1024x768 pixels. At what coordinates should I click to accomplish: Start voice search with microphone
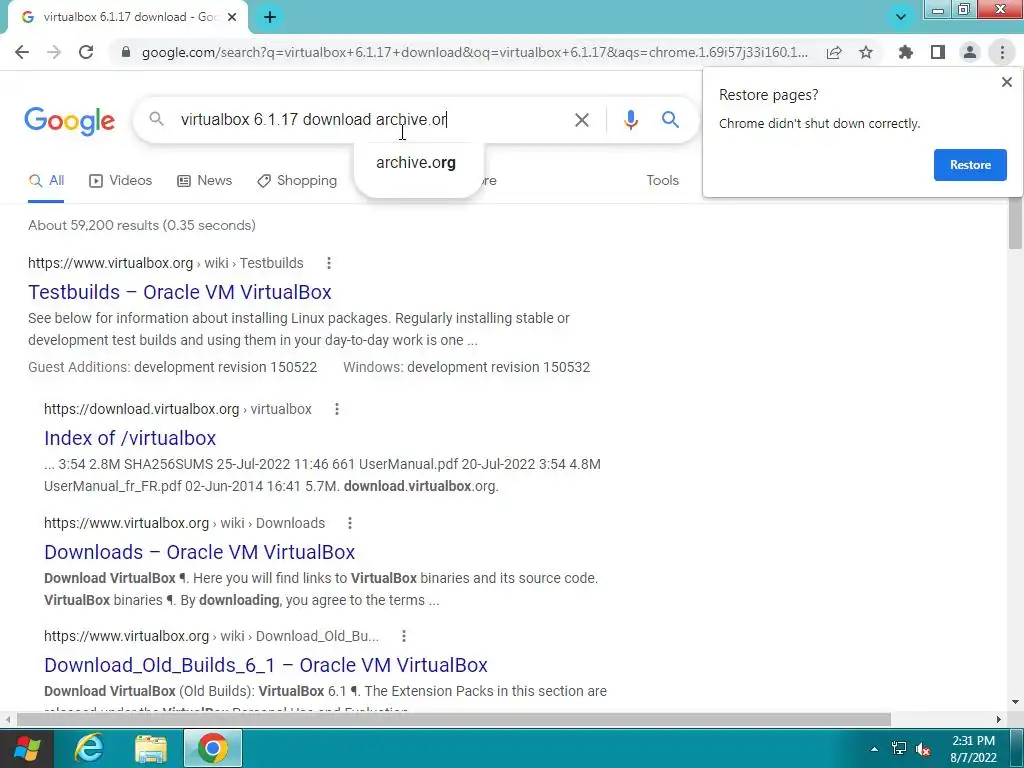tap(630, 120)
